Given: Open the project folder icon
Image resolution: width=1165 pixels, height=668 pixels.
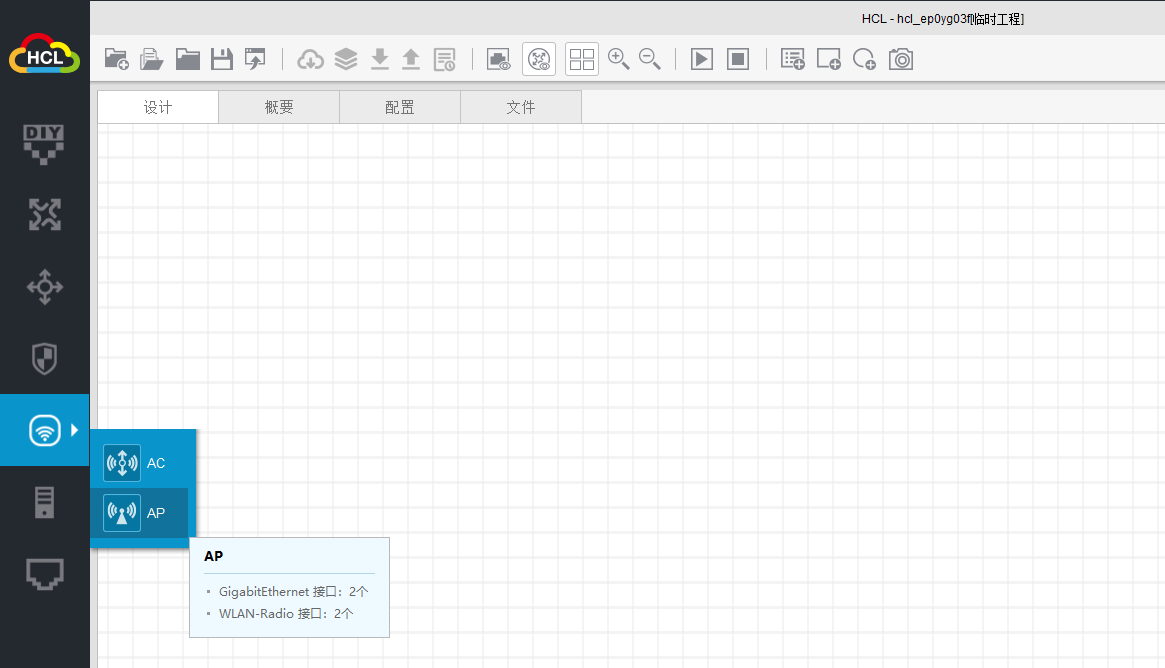Looking at the screenshot, I should [x=187, y=59].
